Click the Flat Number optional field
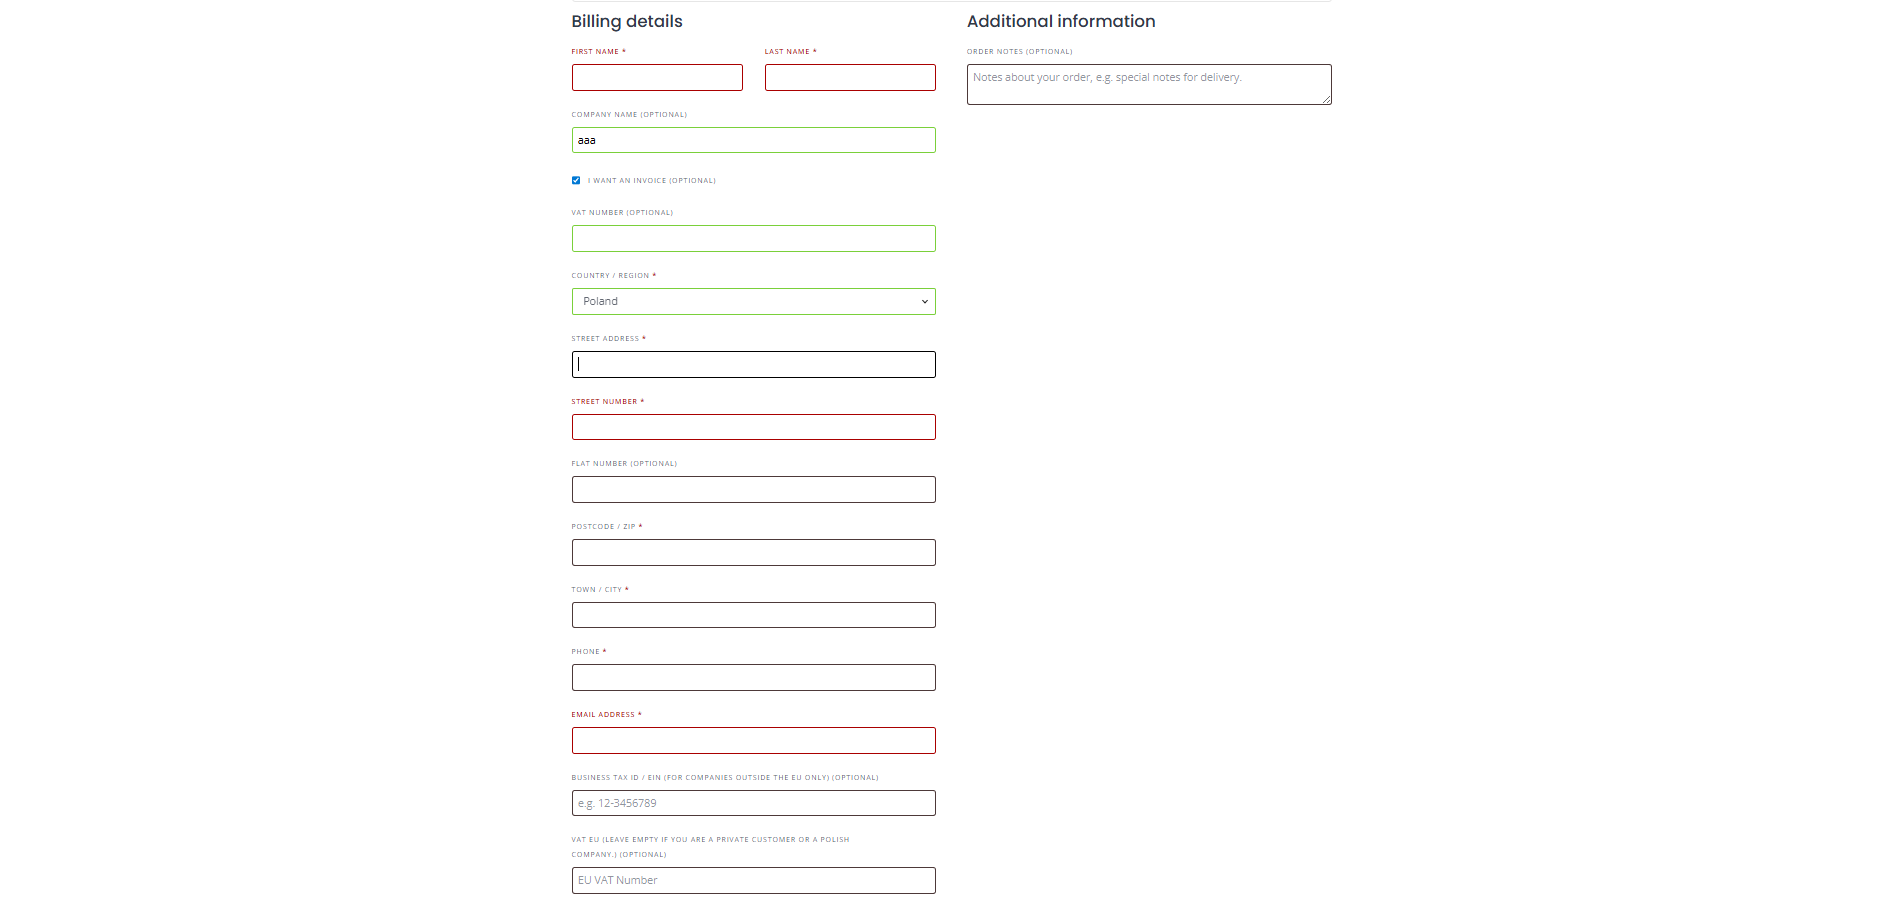The image size is (1897, 907). [x=752, y=490]
